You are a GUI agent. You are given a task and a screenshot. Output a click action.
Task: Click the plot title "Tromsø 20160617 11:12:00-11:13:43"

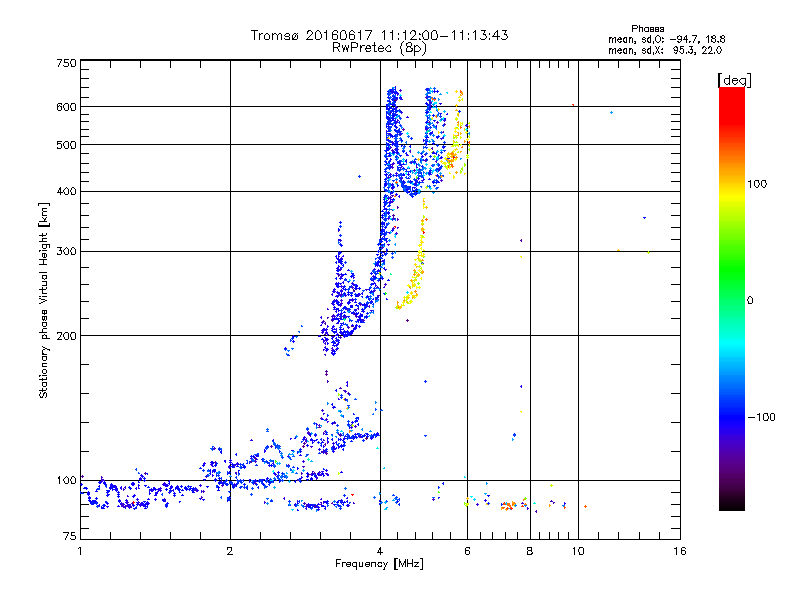point(379,35)
